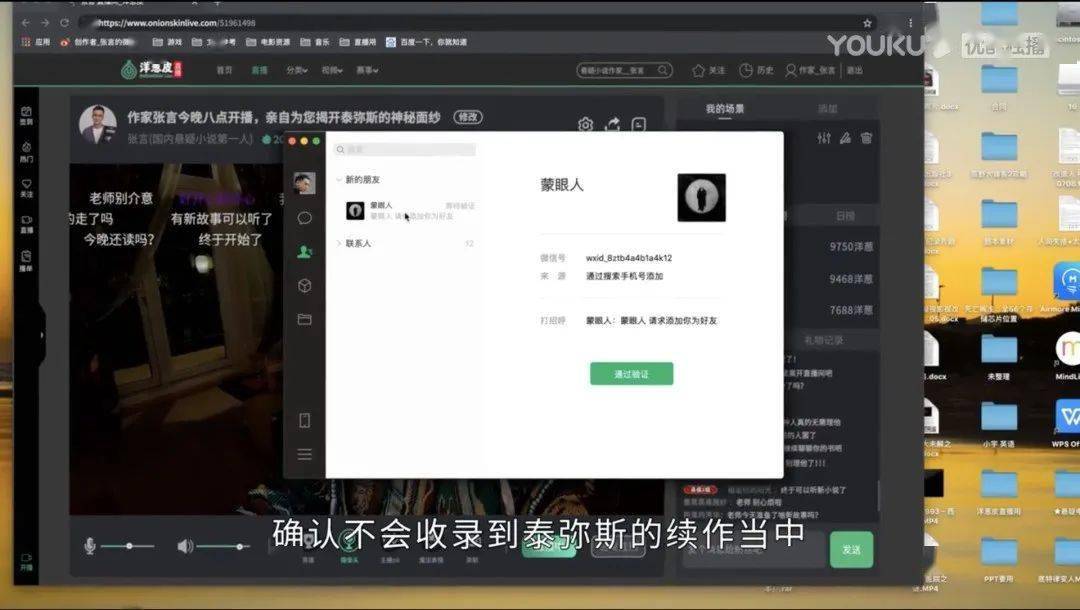Click the onionskinlive.com address bar
This screenshot has height=610, width=1080.
[x=475, y=23]
